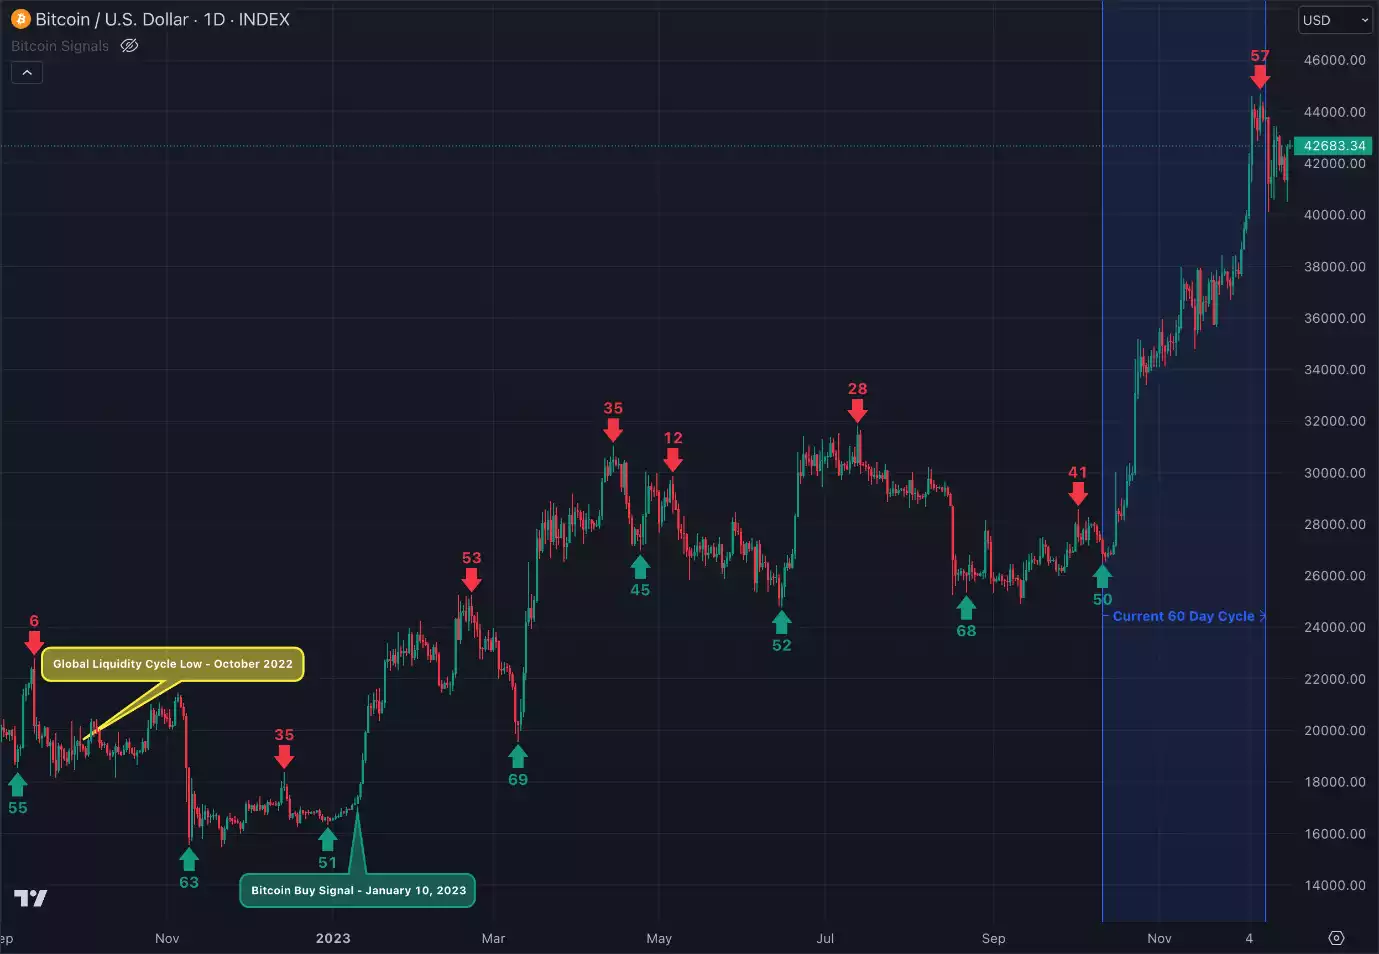Toggle visibility of the Bitcoin Signals indicator
This screenshot has width=1379, height=954.
[129, 45]
